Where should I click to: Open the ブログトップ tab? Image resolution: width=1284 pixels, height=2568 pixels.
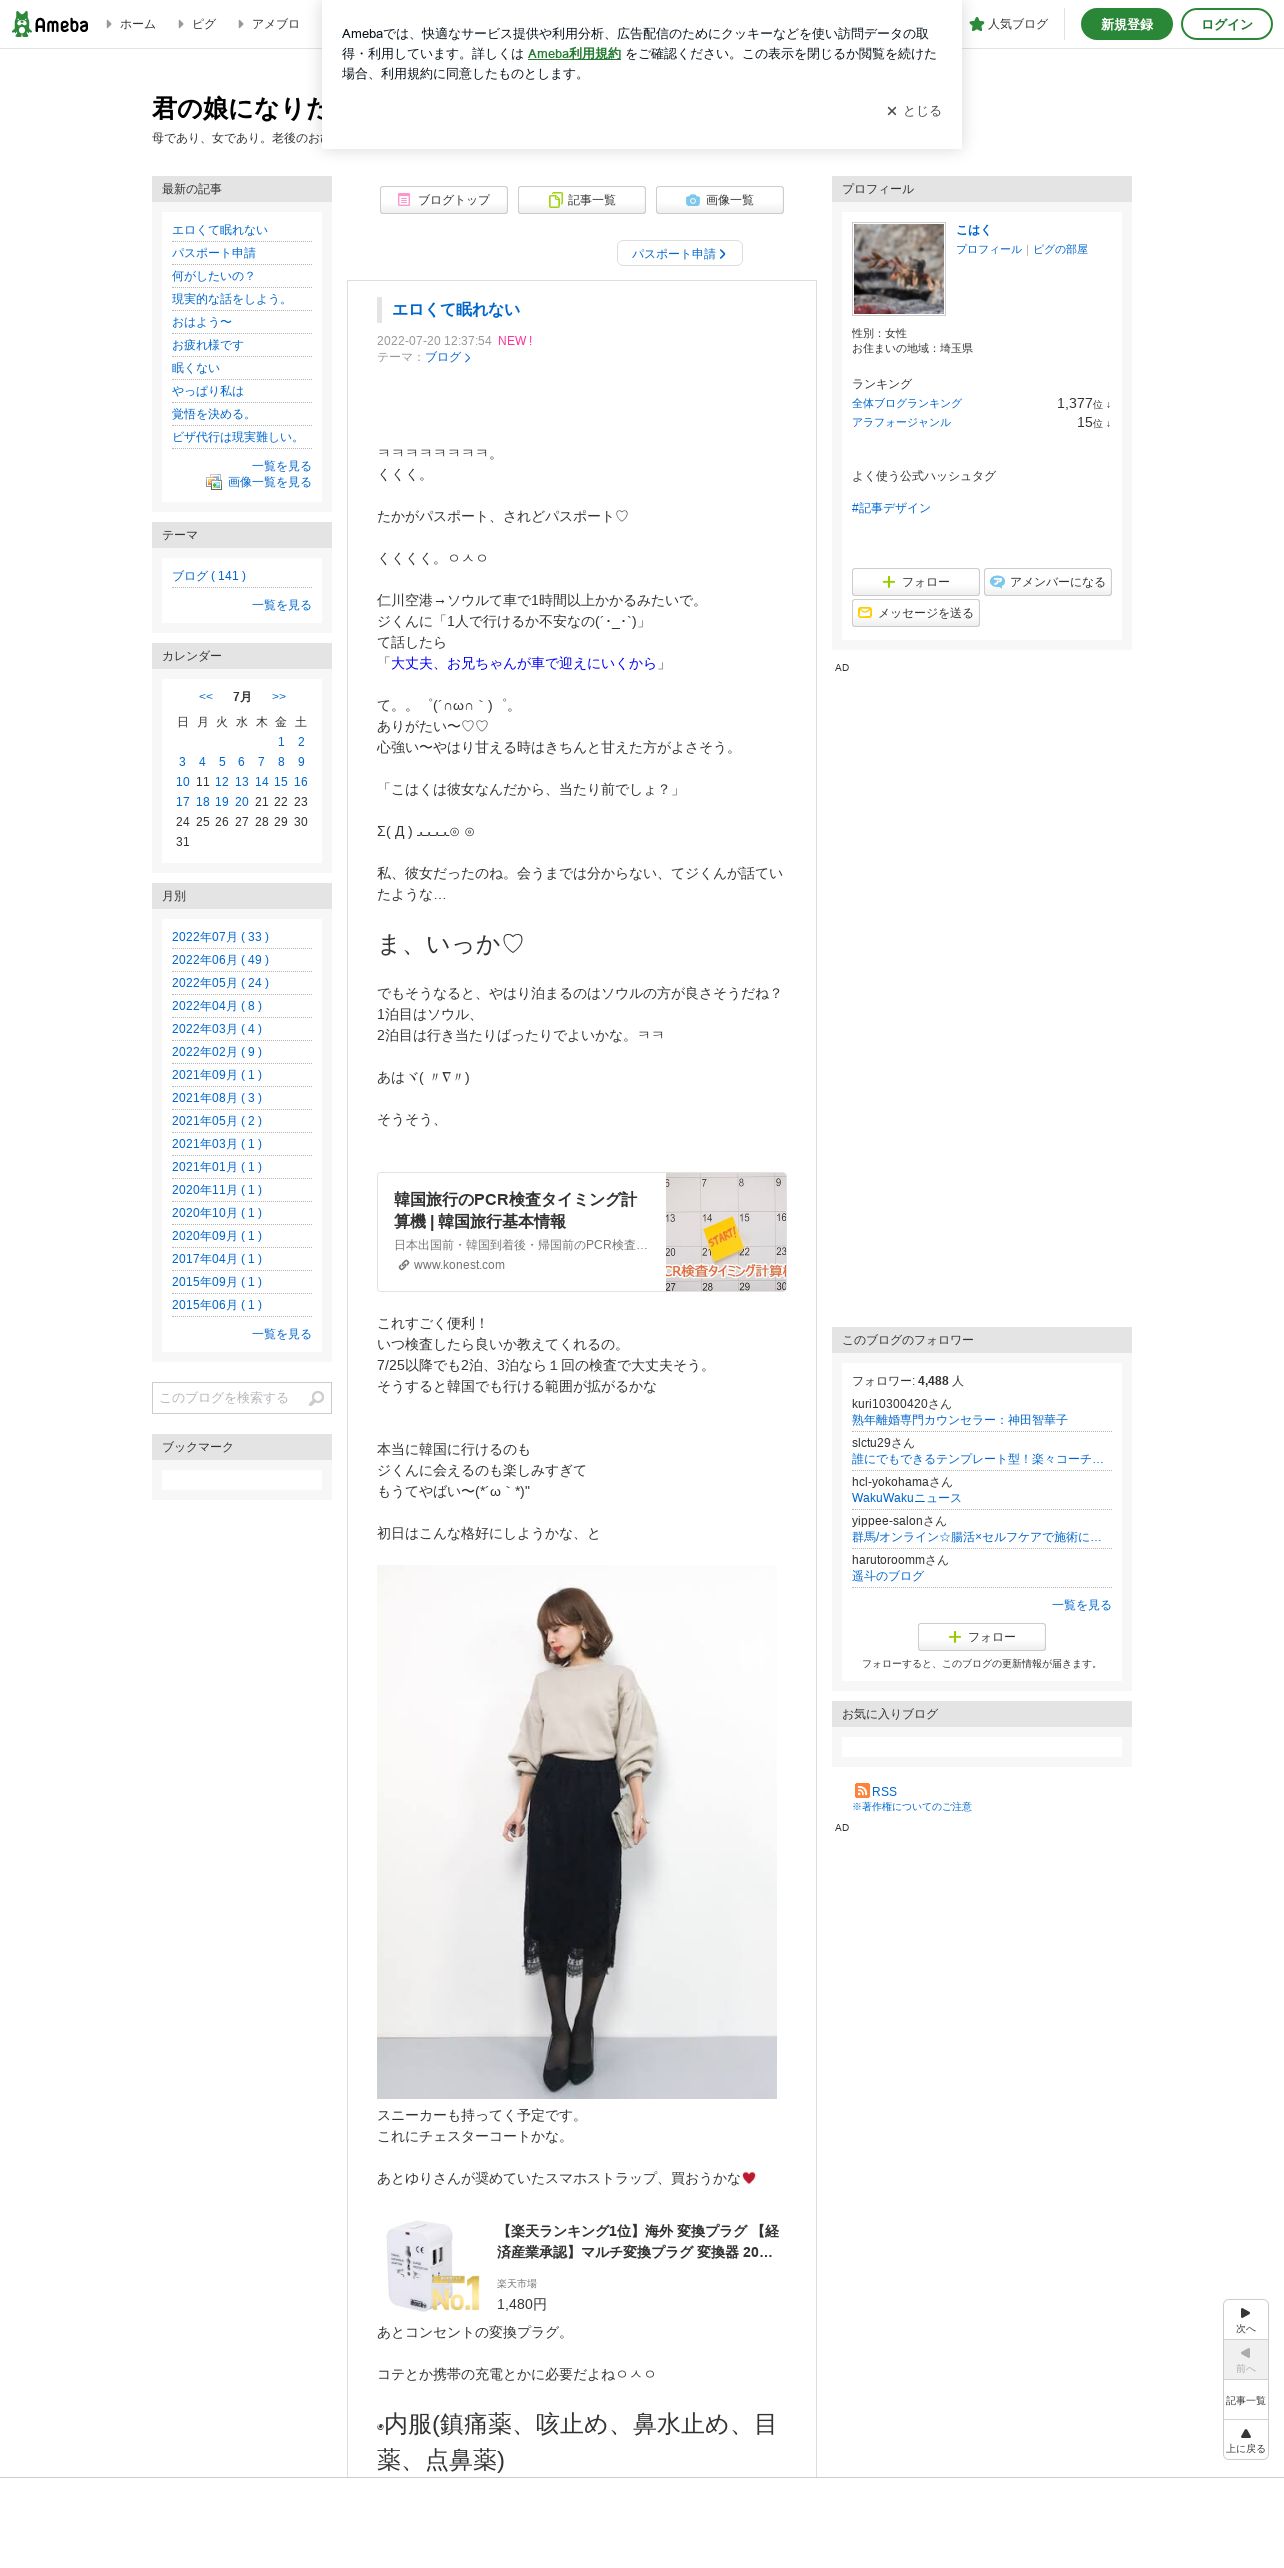(444, 200)
